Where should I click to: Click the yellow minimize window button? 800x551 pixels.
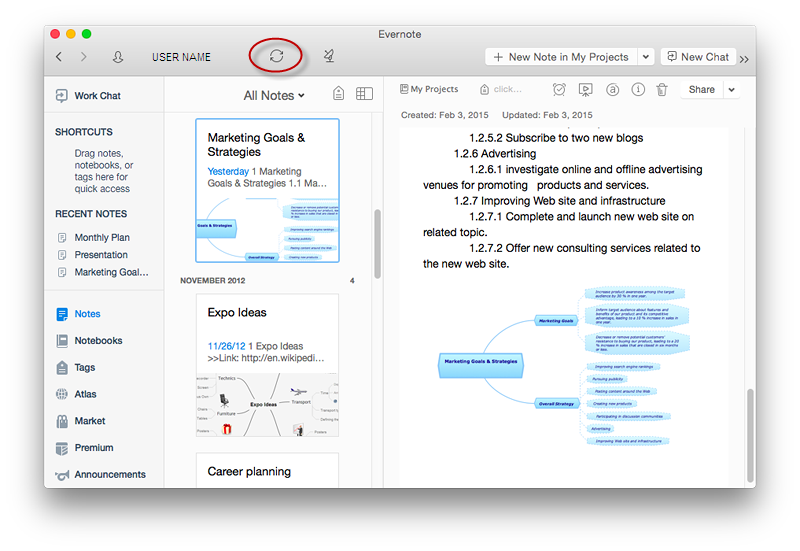tap(71, 34)
